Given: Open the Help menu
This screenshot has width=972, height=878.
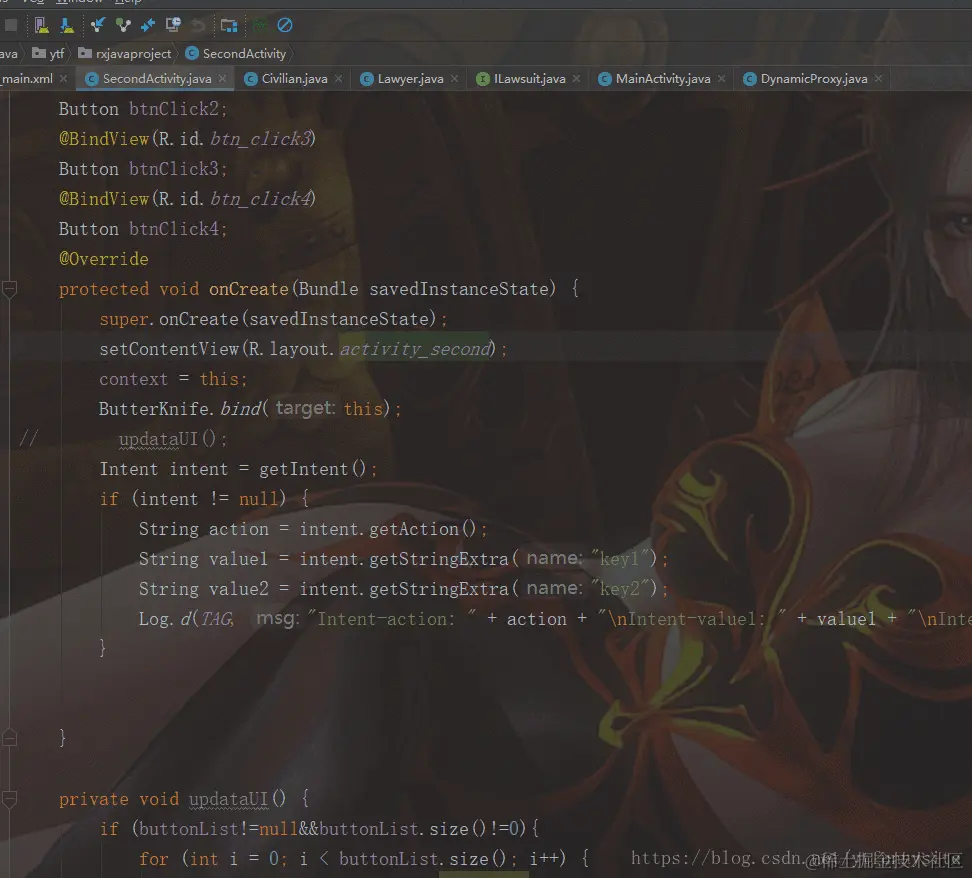Looking at the screenshot, I should coord(128,2).
